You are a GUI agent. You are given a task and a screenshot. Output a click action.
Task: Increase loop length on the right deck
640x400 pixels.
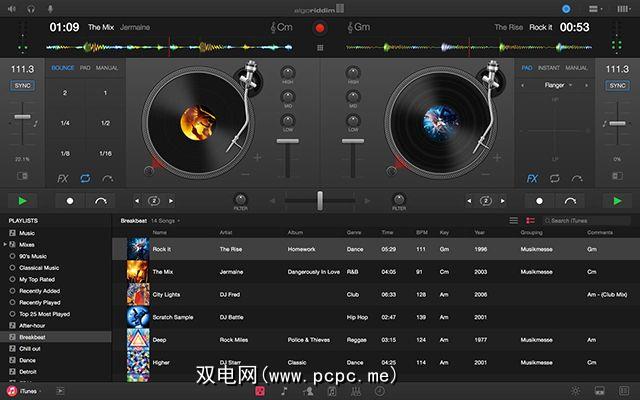click(502, 201)
